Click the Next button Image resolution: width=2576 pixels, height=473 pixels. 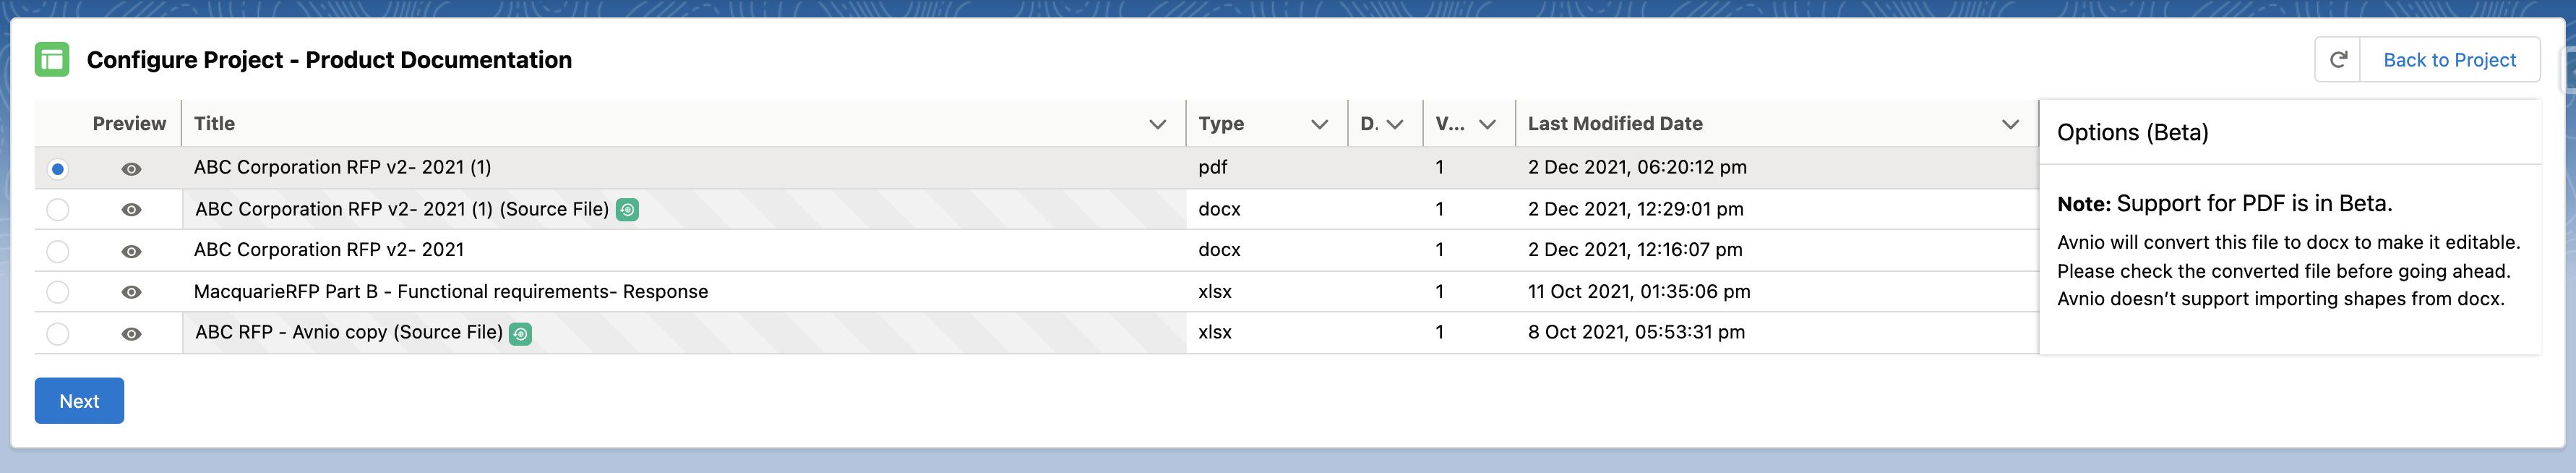pyautogui.click(x=79, y=401)
